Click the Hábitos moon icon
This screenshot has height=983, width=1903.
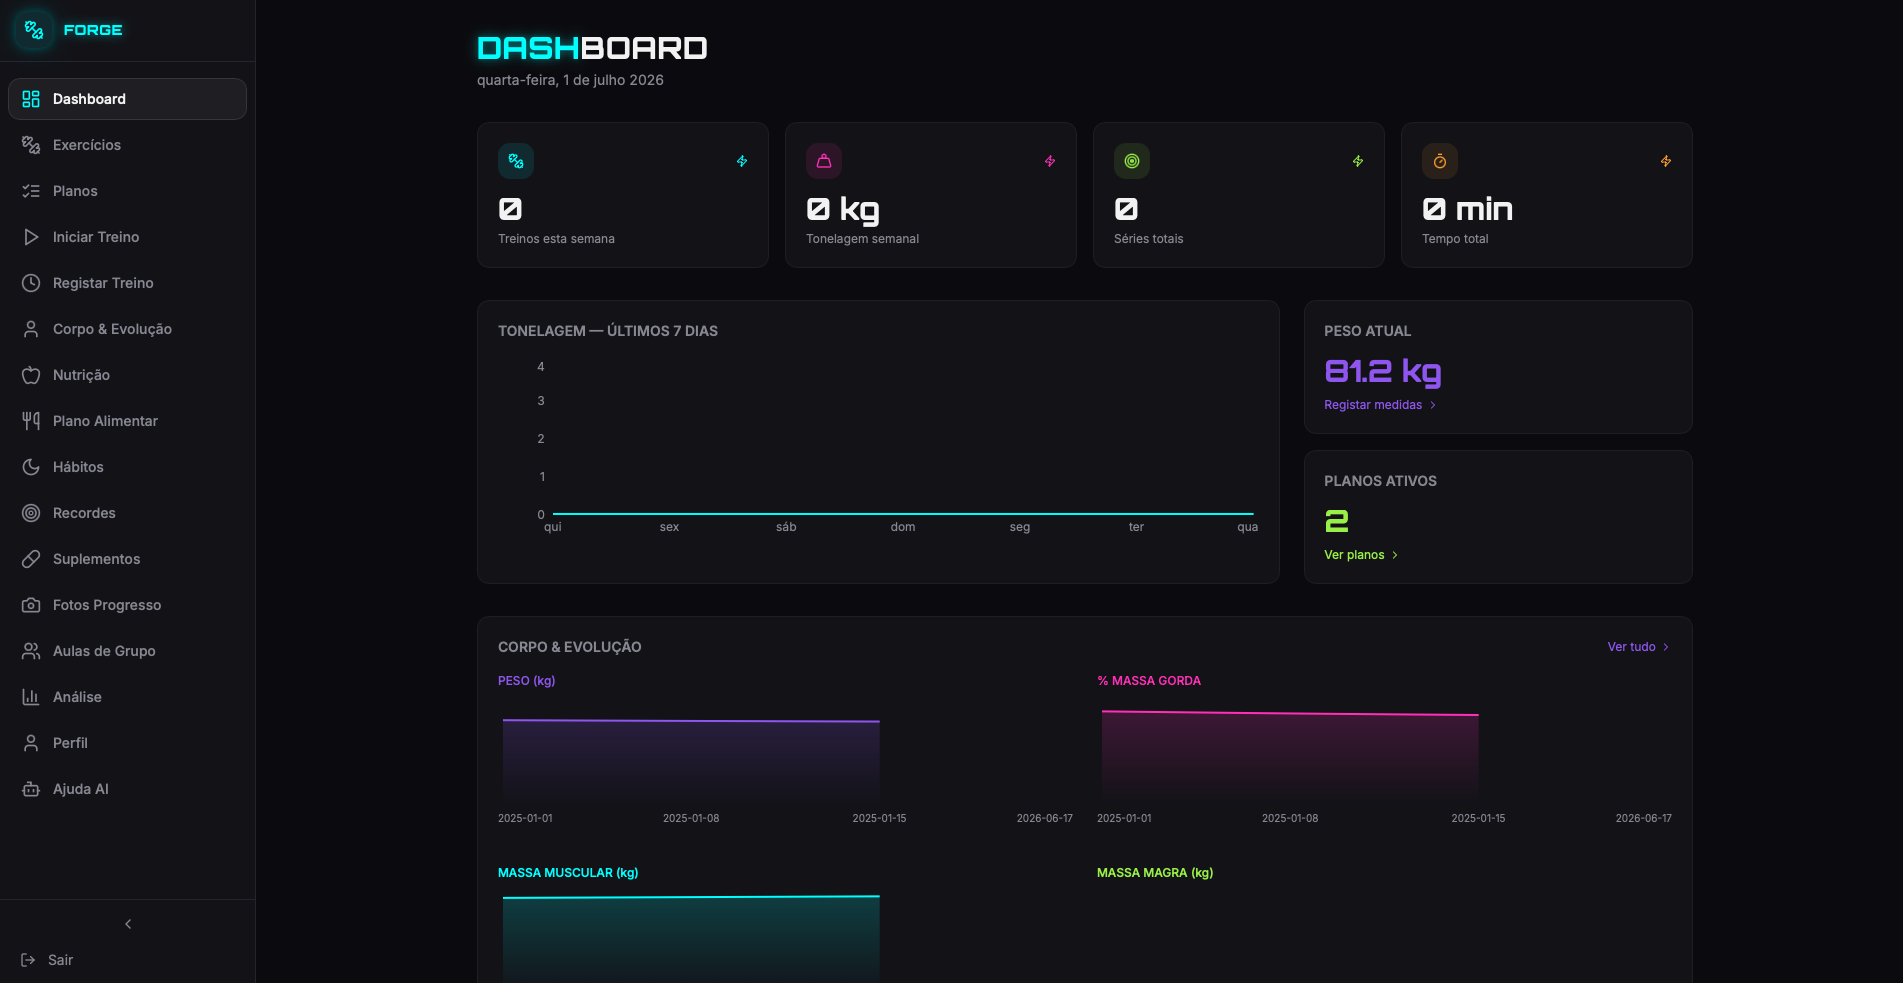tap(31, 467)
